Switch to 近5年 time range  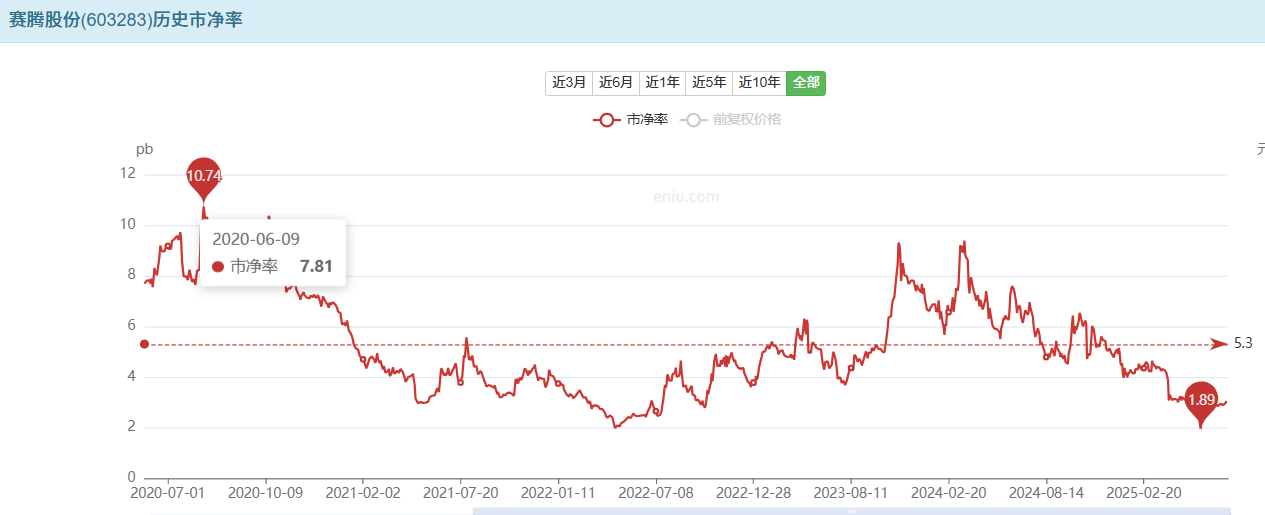click(x=709, y=83)
